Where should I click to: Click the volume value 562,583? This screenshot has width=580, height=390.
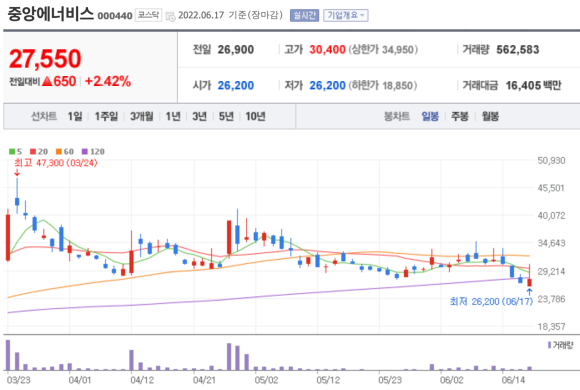point(518,50)
